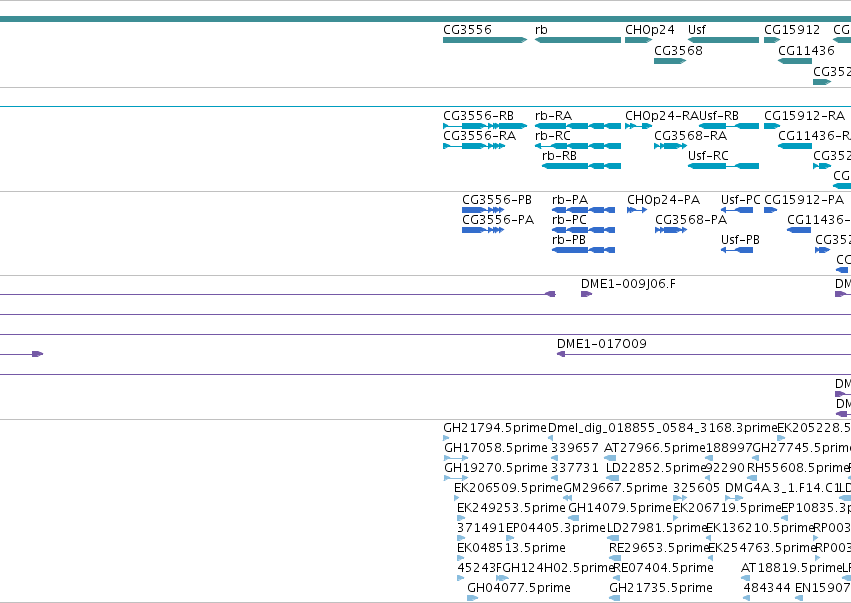The height and width of the screenshot is (603, 851).
Task: Open EST label AT18819.5prime
Action: [791, 568]
